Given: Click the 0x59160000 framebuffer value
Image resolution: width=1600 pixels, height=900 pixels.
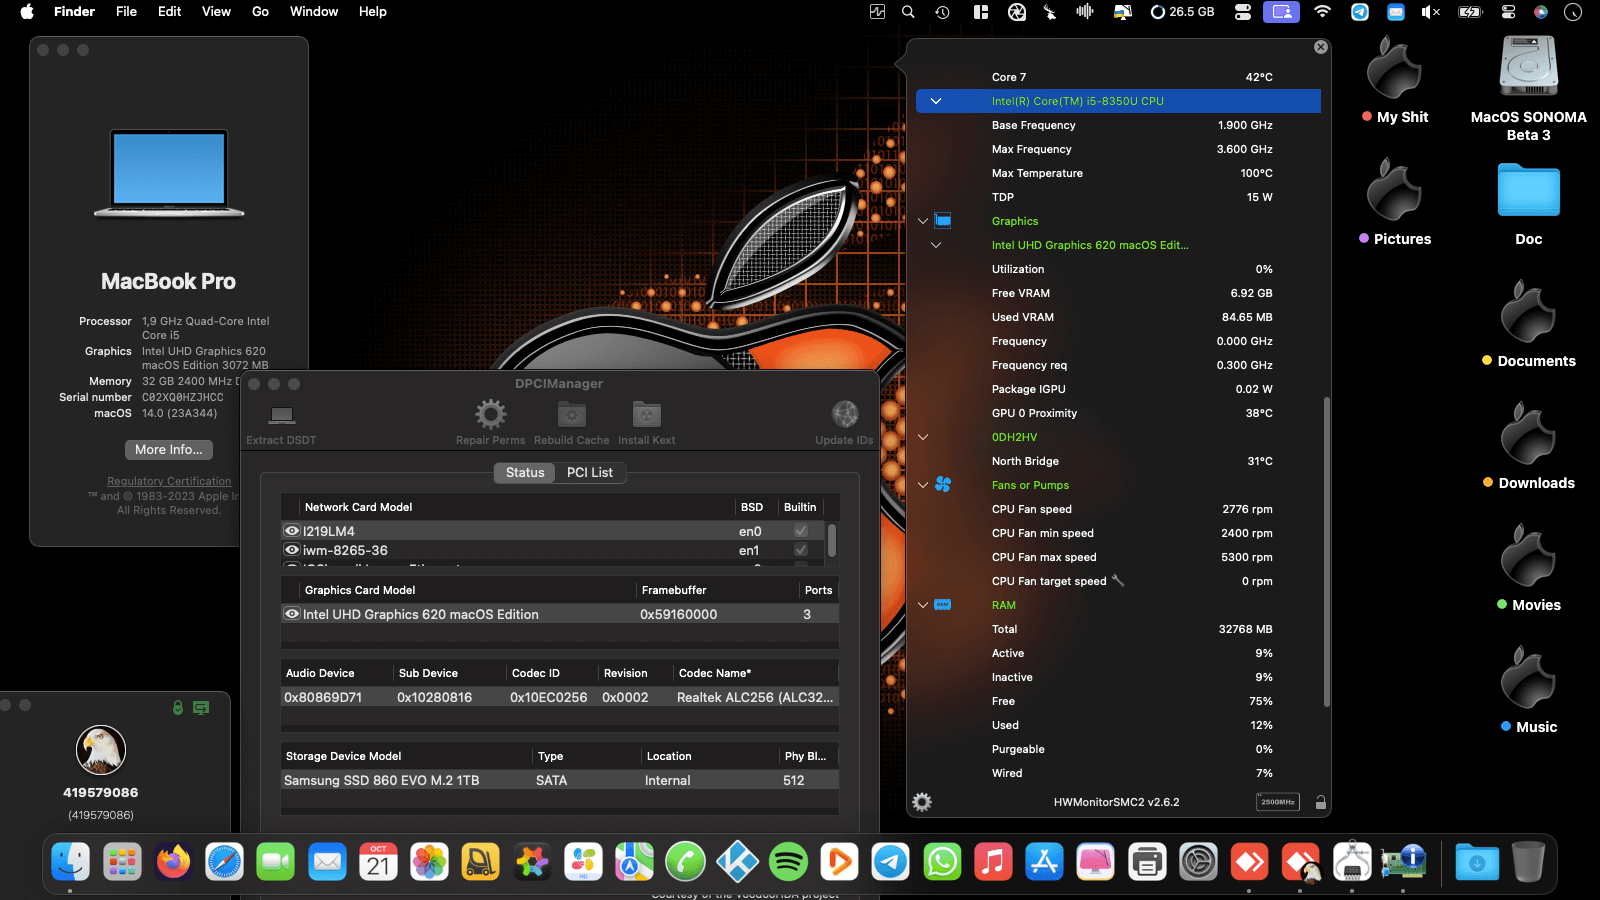Looking at the screenshot, I should click(x=678, y=614).
